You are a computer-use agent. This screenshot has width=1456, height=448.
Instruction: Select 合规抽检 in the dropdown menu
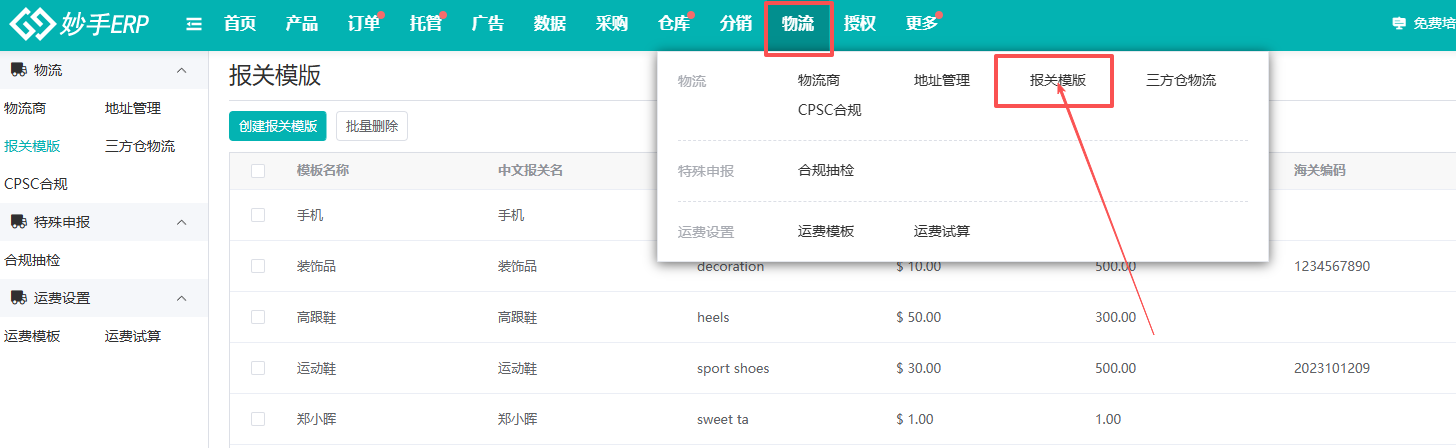coord(826,171)
